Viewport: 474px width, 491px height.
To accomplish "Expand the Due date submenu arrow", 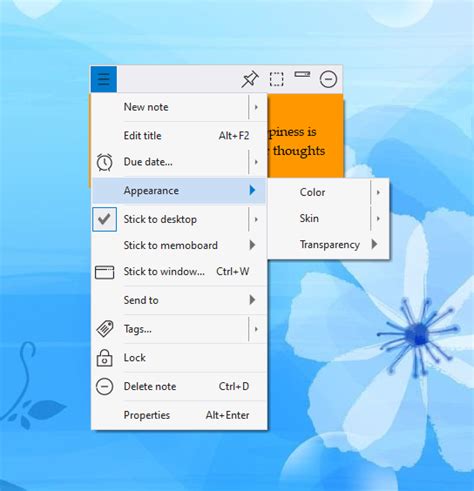I will [x=256, y=162].
